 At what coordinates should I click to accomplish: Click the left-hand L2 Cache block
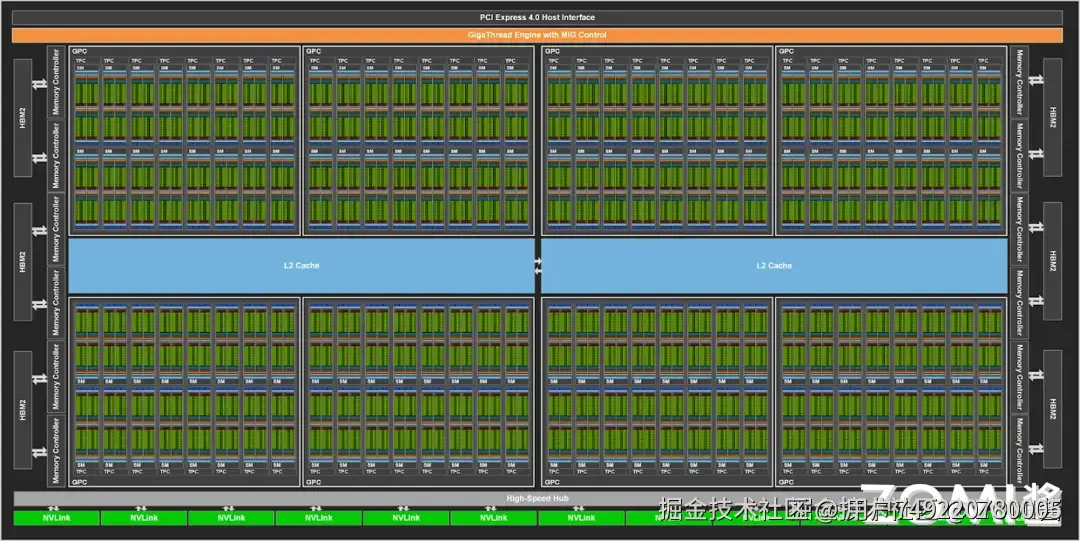pos(301,265)
